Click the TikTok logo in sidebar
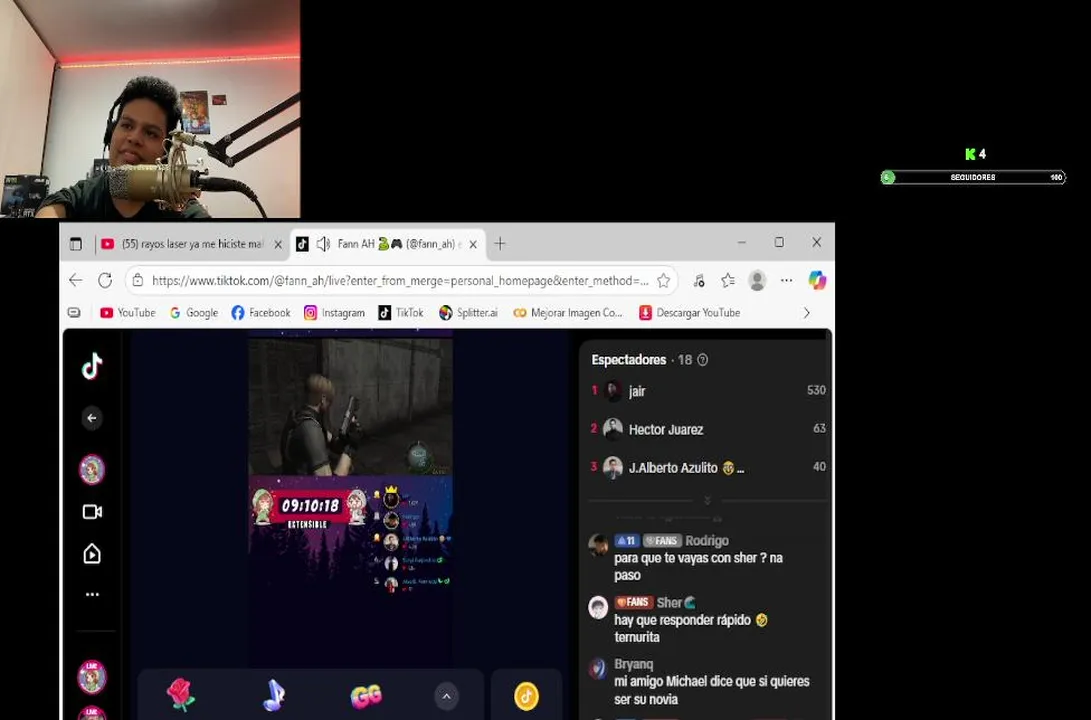Image resolution: width=1091 pixels, height=720 pixels. click(92, 366)
